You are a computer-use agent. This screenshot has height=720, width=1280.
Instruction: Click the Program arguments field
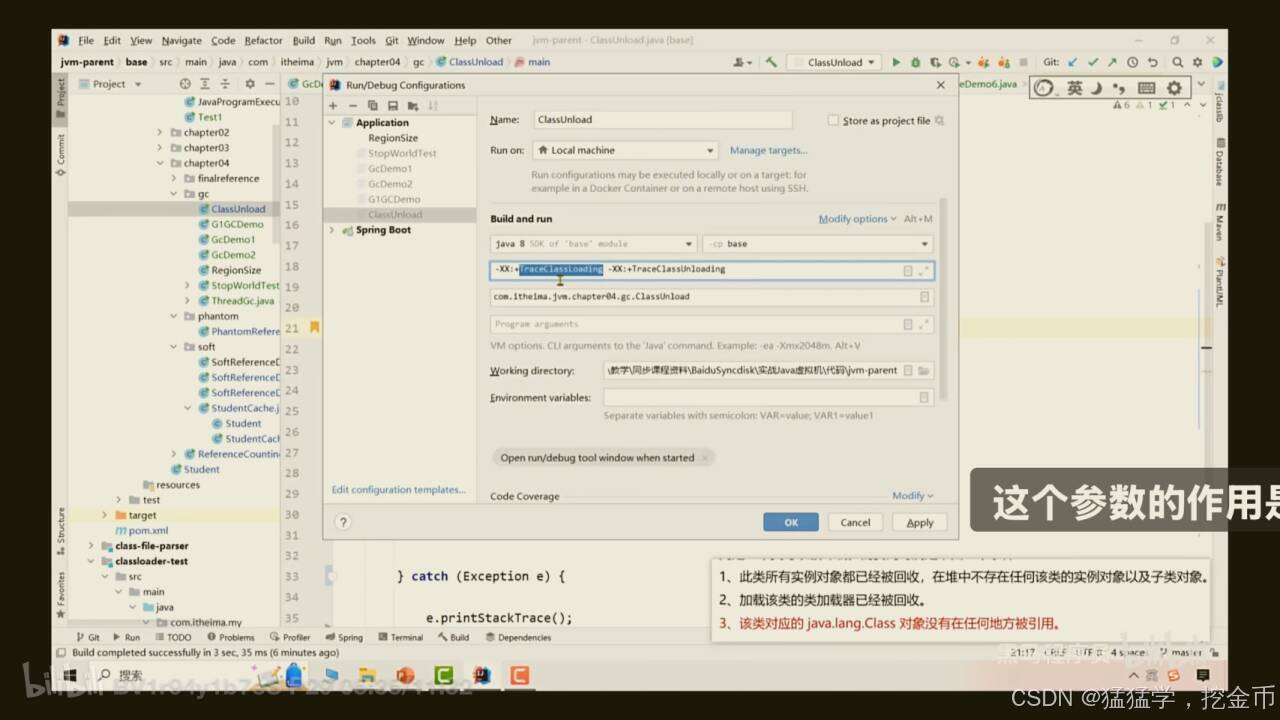pyautogui.click(x=712, y=324)
